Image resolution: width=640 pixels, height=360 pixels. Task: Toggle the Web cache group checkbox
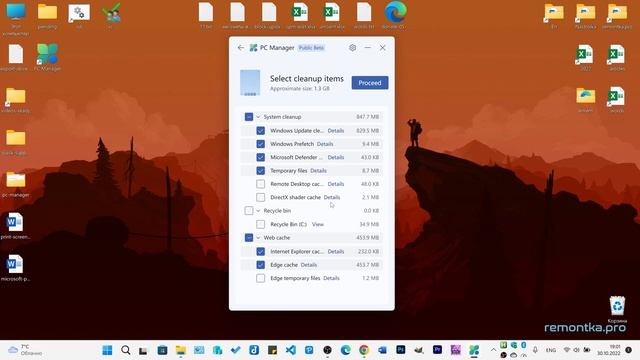[249, 238]
